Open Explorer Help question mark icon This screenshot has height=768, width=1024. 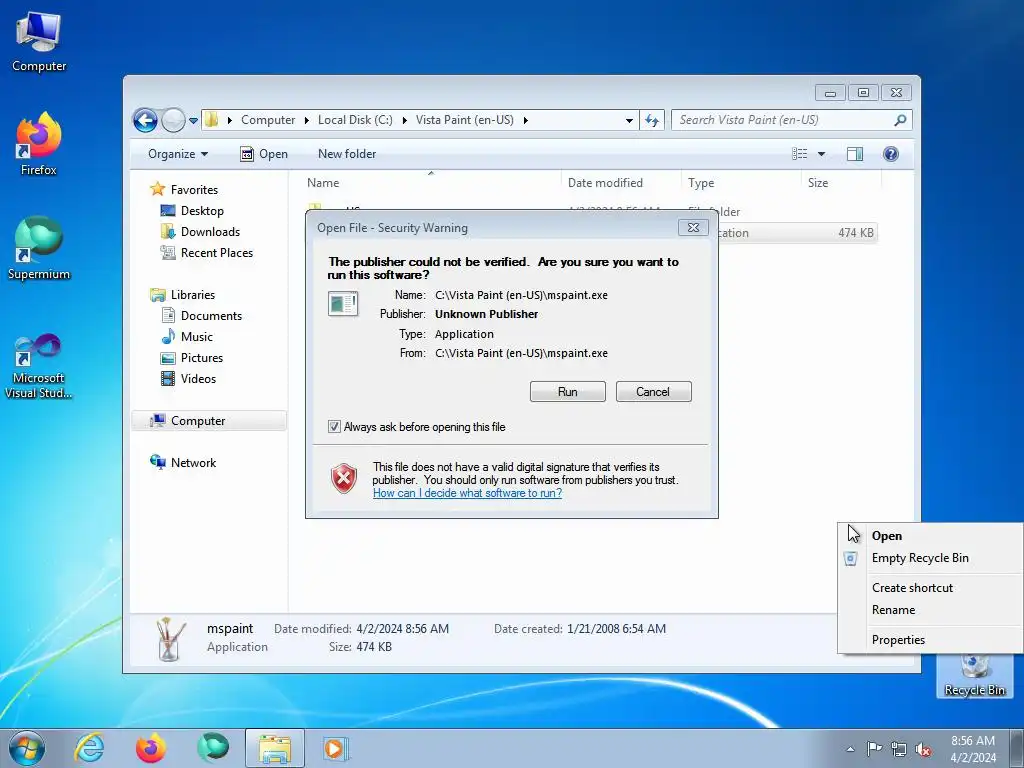pos(891,154)
